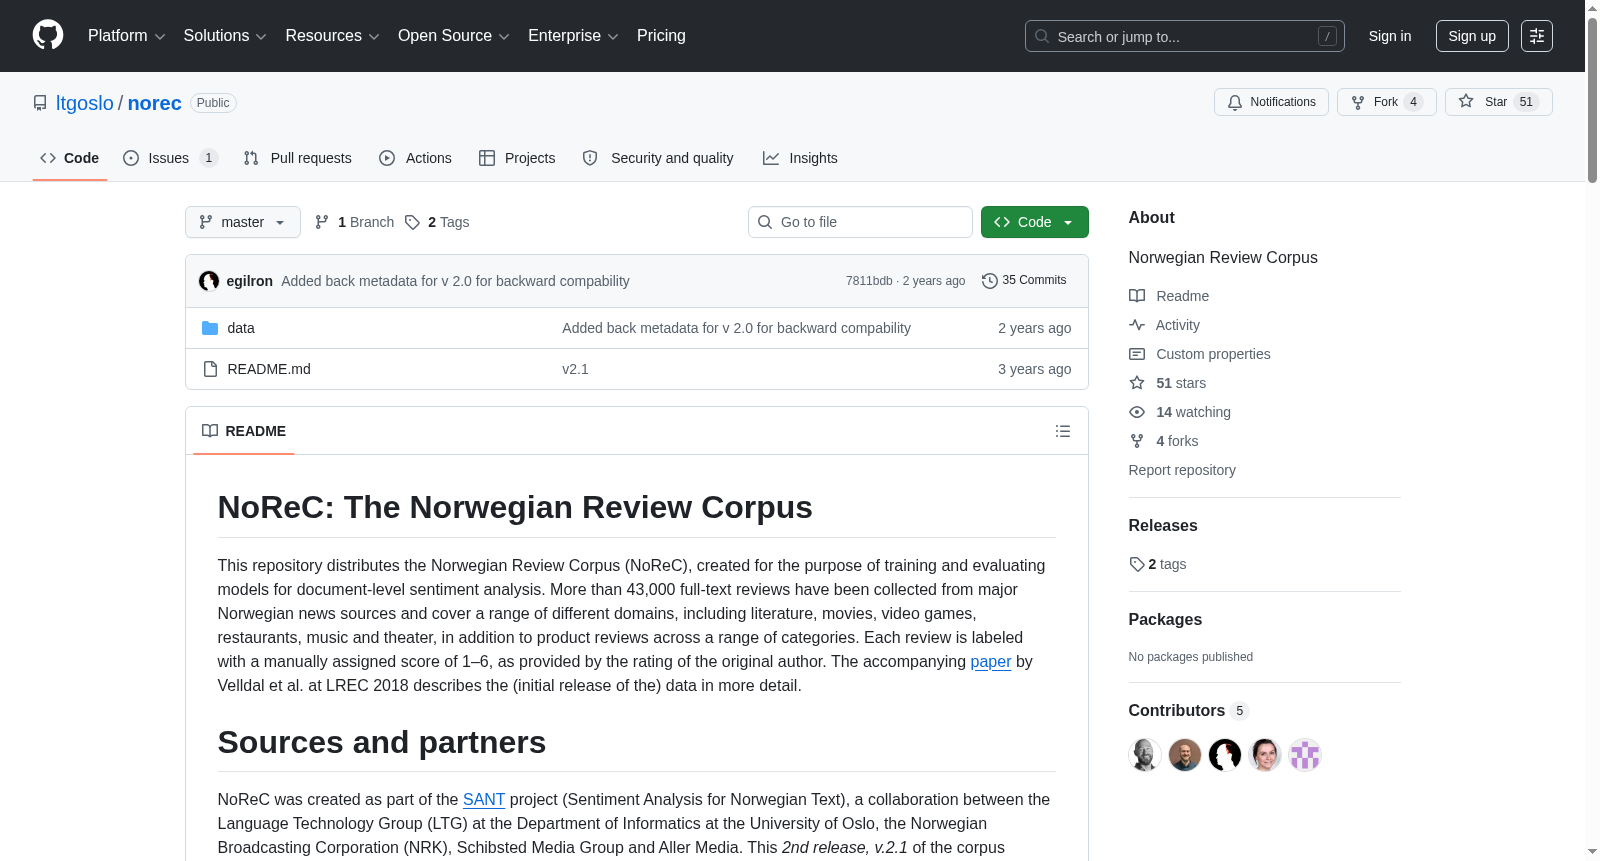Click the egilron avatar in commit row
This screenshot has height=861, width=1600.
coord(209,281)
